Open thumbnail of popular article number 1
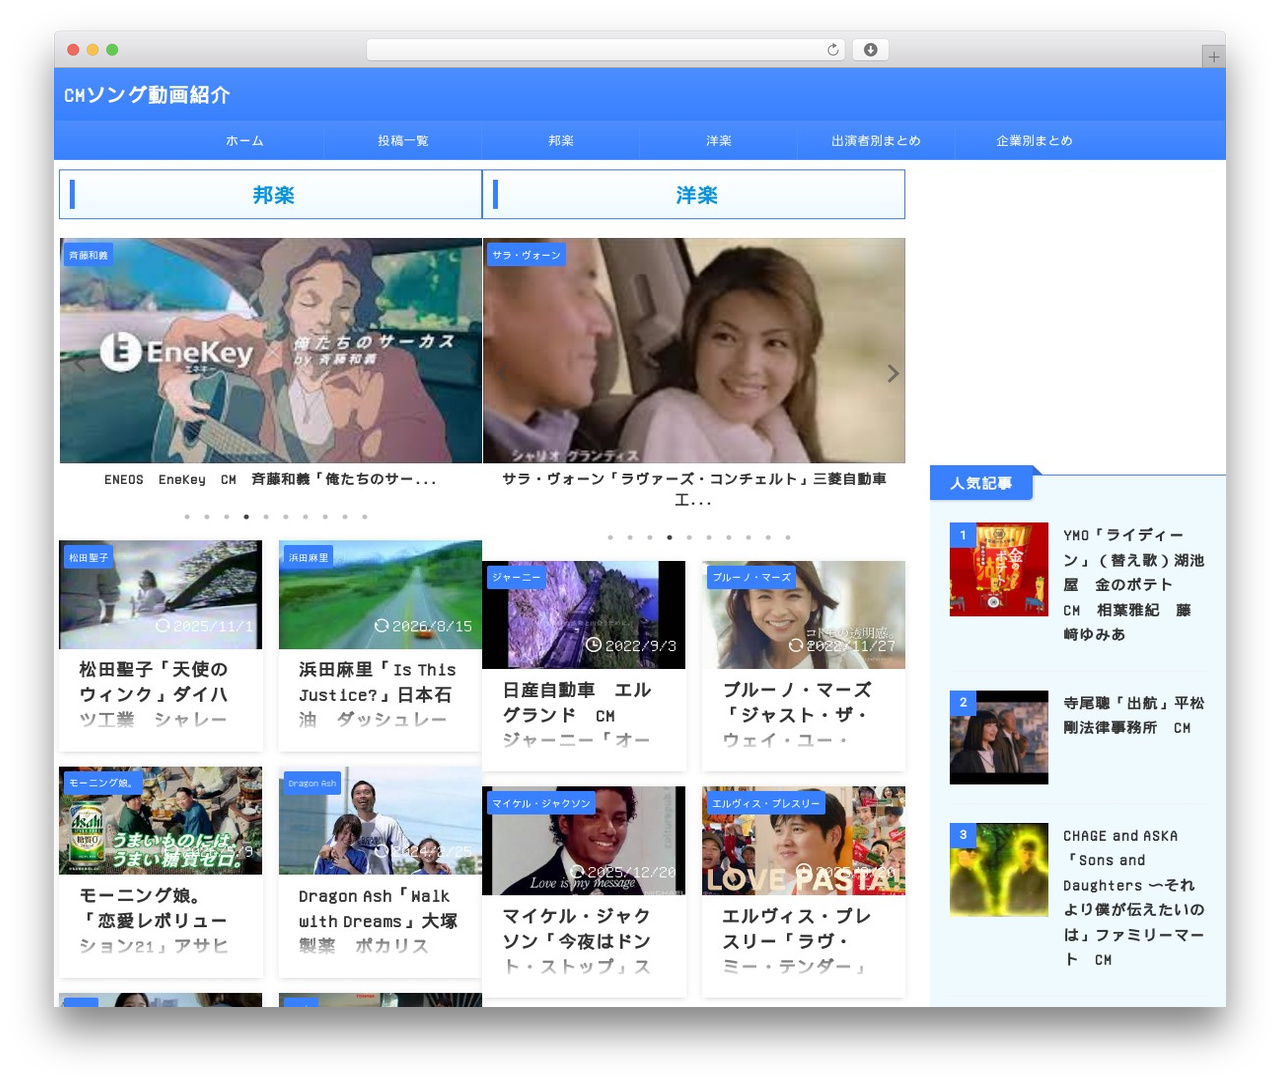This screenshot has width=1280, height=1084. pyautogui.click(x=999, y=569)
